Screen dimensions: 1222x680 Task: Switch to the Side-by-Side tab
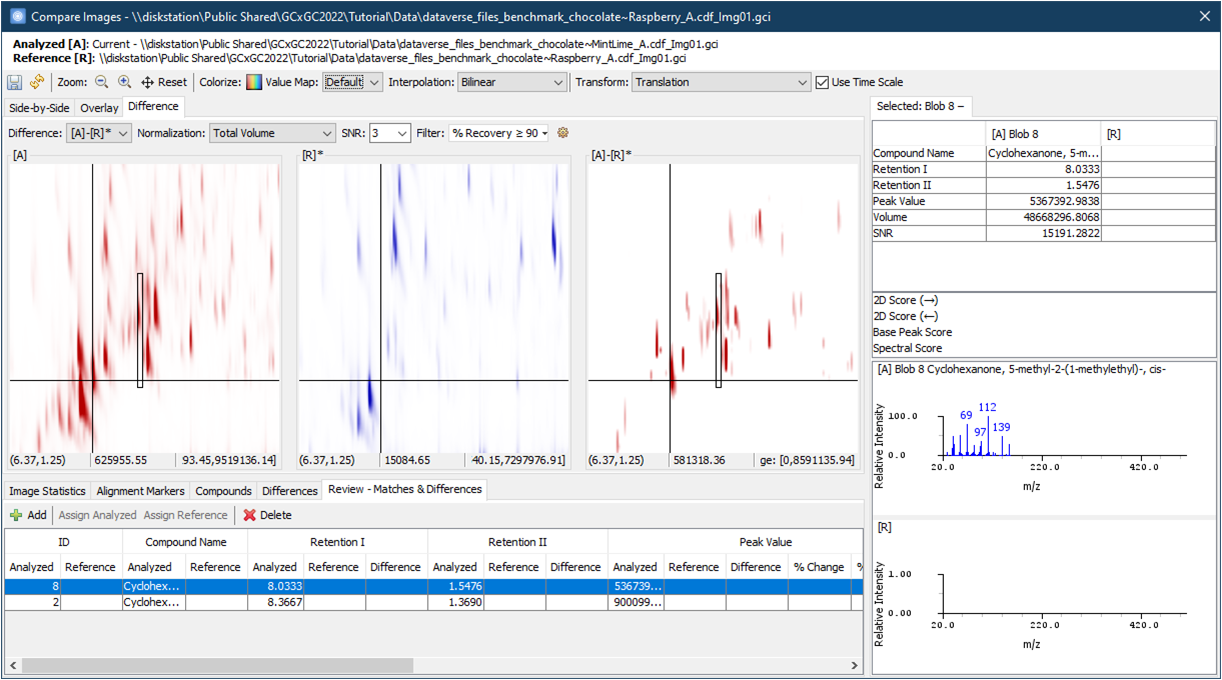coord(40,108)
